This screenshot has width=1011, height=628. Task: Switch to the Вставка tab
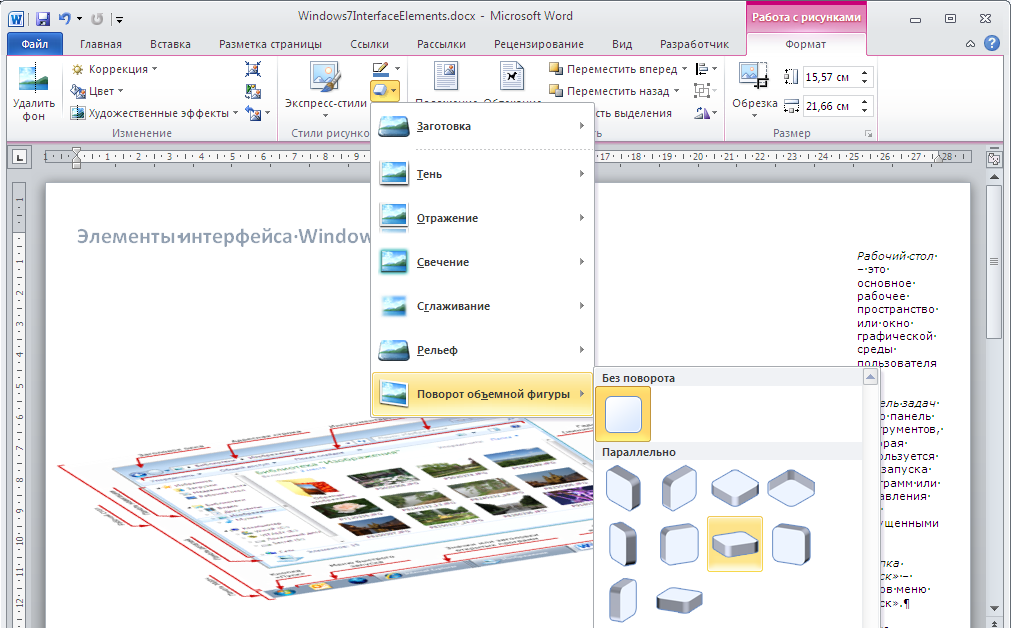click(170, 44)
